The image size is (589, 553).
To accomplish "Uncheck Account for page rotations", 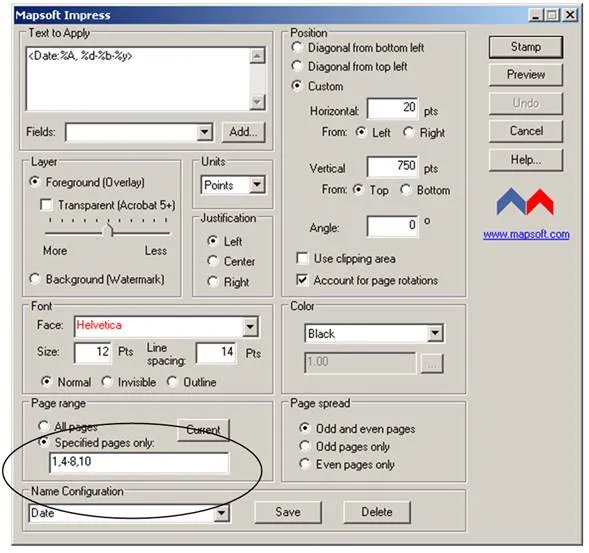I will click(302, 280).
